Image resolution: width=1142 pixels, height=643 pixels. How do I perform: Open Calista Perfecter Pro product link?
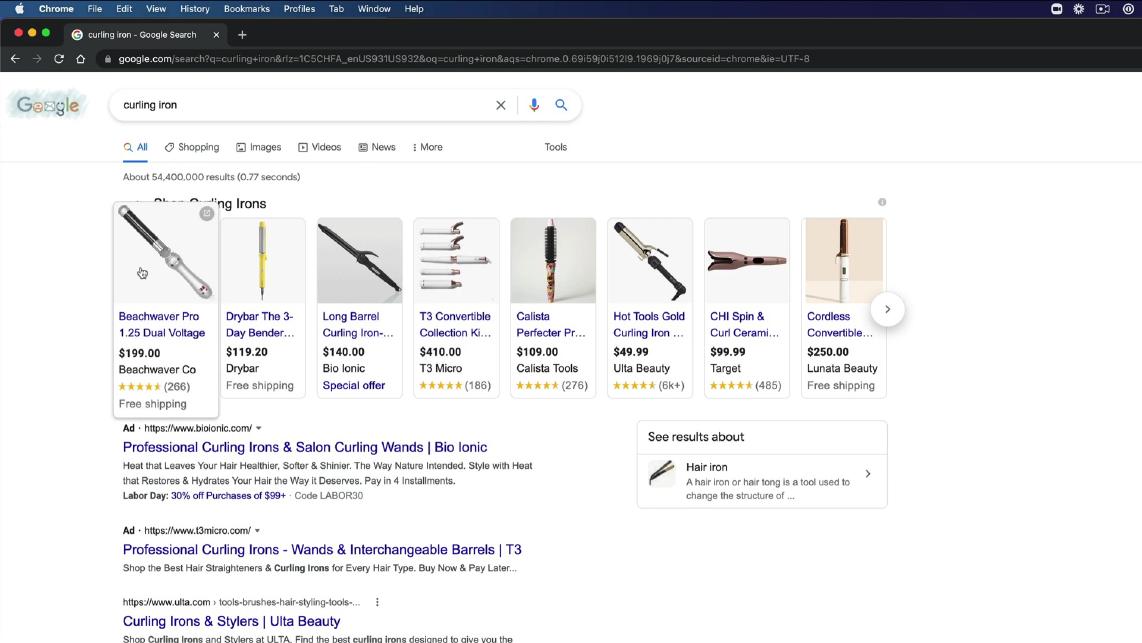551,325
